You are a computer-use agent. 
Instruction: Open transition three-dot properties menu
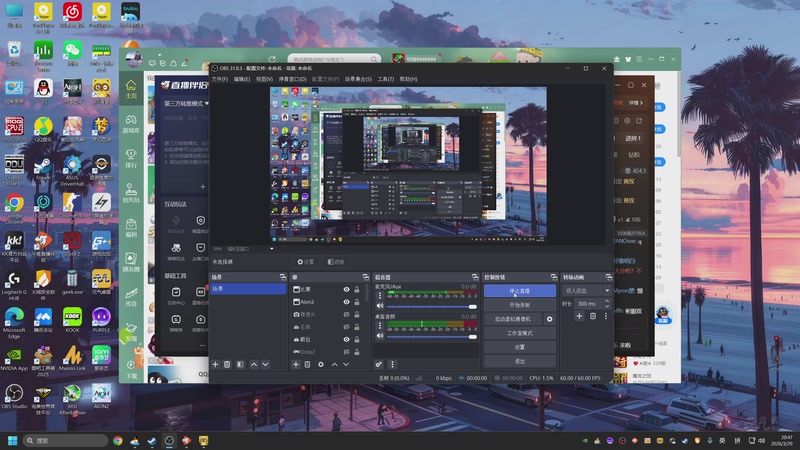click(x=606, y=316)
